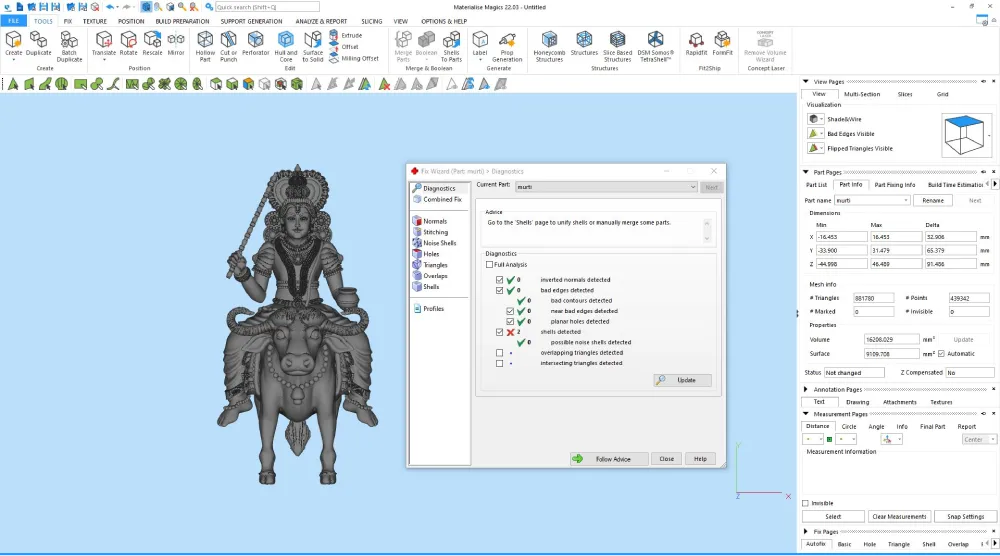Launch the FormFit tool
This screenshot has height=556, width=1000.
pyautogui.click(x=723, y=45)
